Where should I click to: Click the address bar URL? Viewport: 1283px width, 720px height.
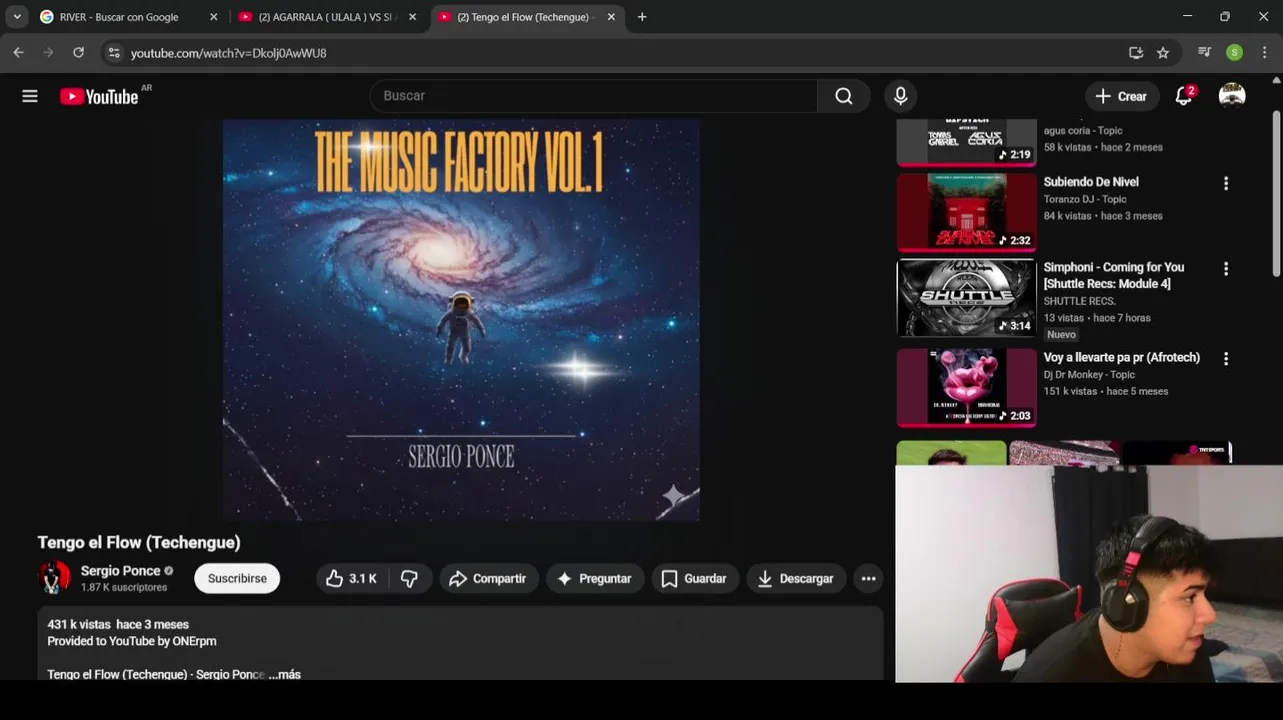click(x=228, y=53)
